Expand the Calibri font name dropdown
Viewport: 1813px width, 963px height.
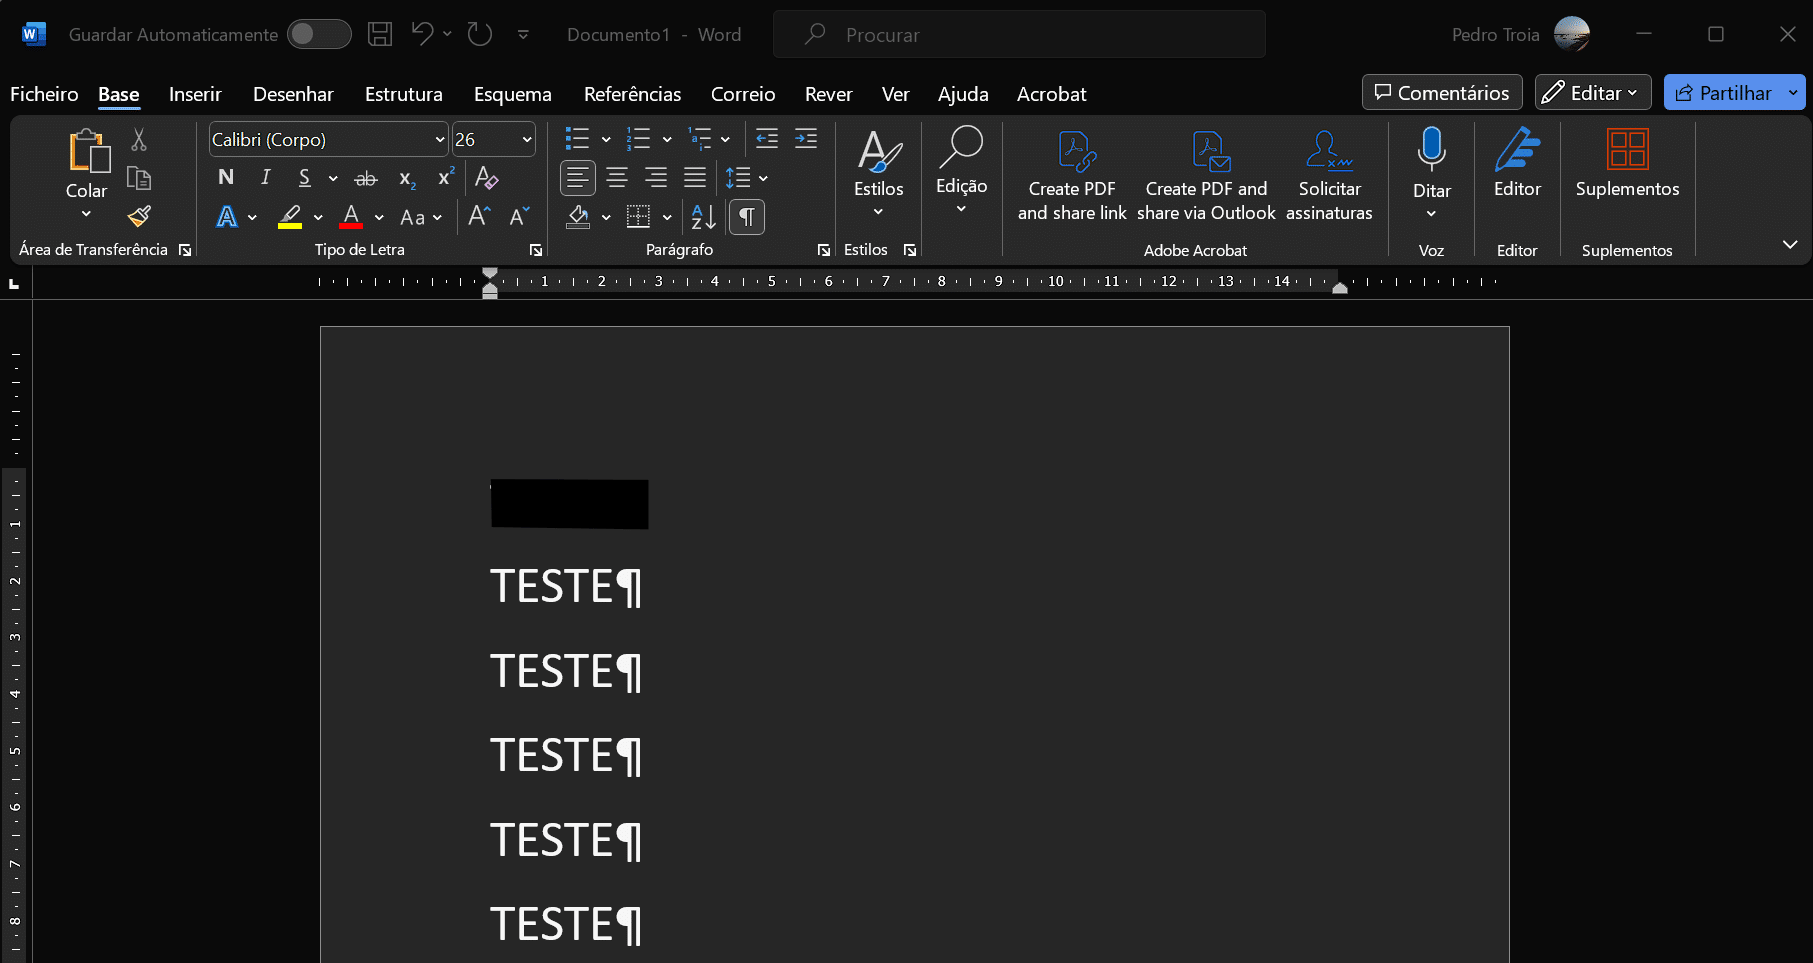tap(439, 140)
